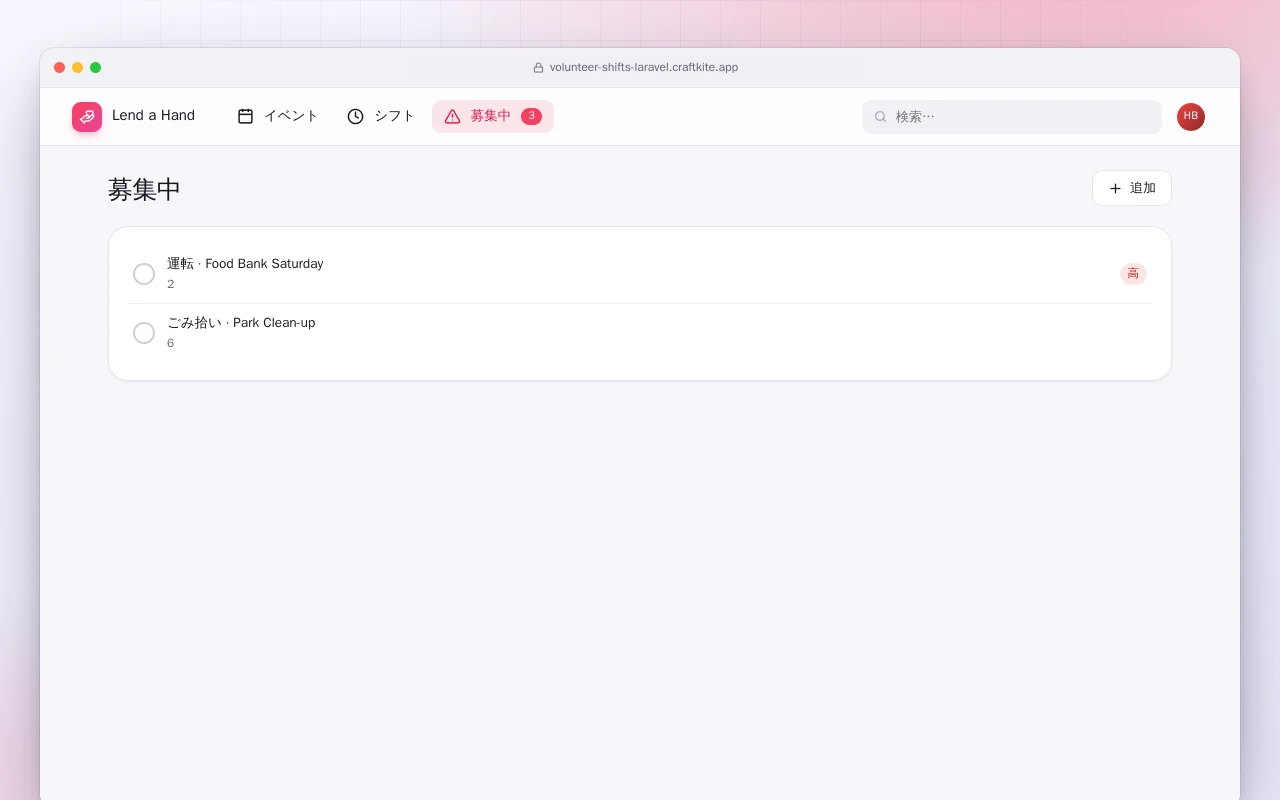Maximize the window with the green button
Screen dimensions: 1280x800
(95, 68)
